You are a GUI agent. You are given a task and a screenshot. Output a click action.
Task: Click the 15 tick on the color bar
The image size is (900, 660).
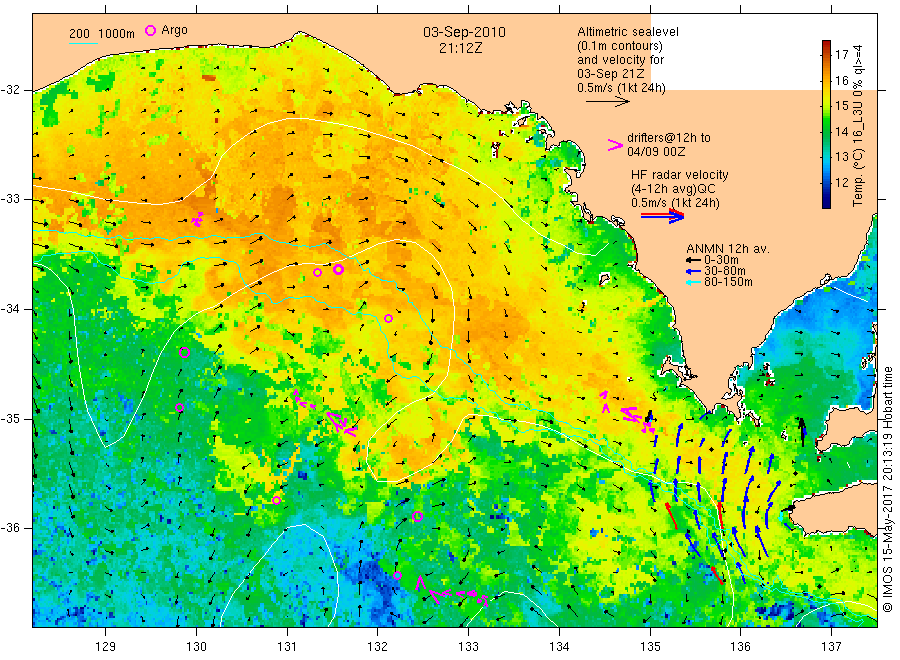tap(841, 106)
